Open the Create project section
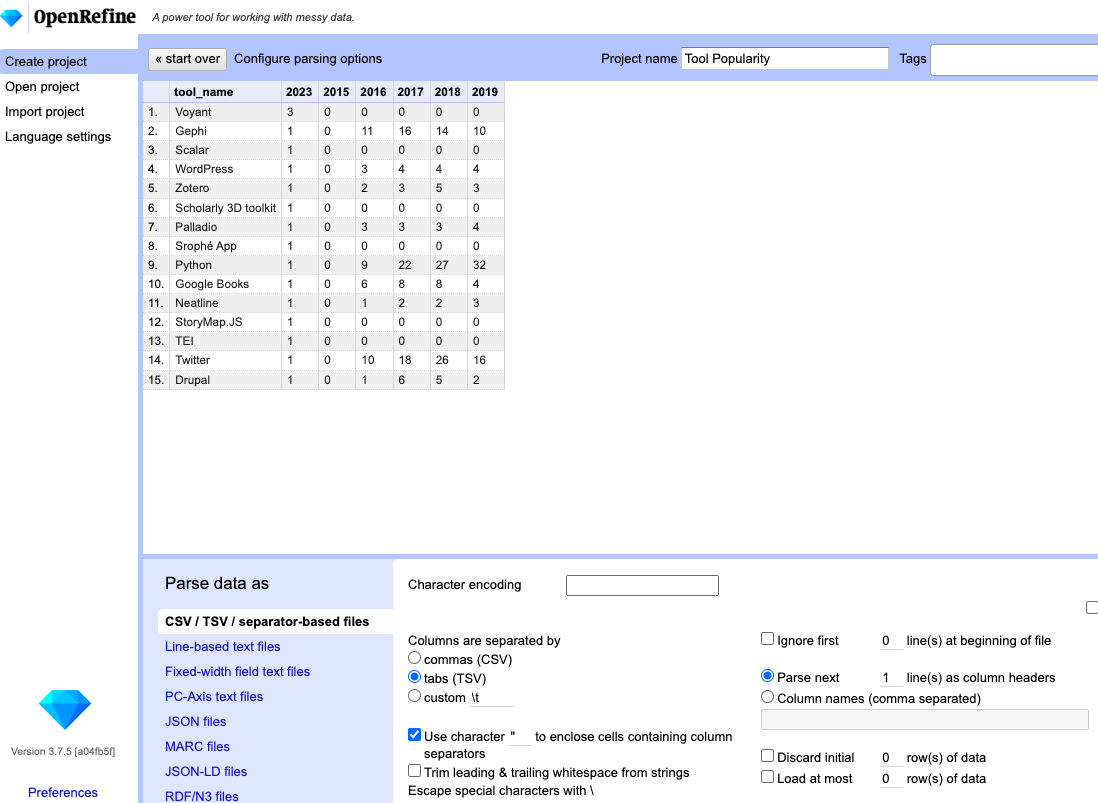The image size is (1098, 803). tap(69, 62)
